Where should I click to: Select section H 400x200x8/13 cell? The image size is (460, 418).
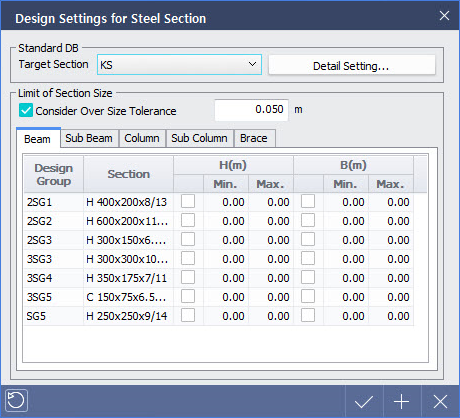(x=128, y=202)
